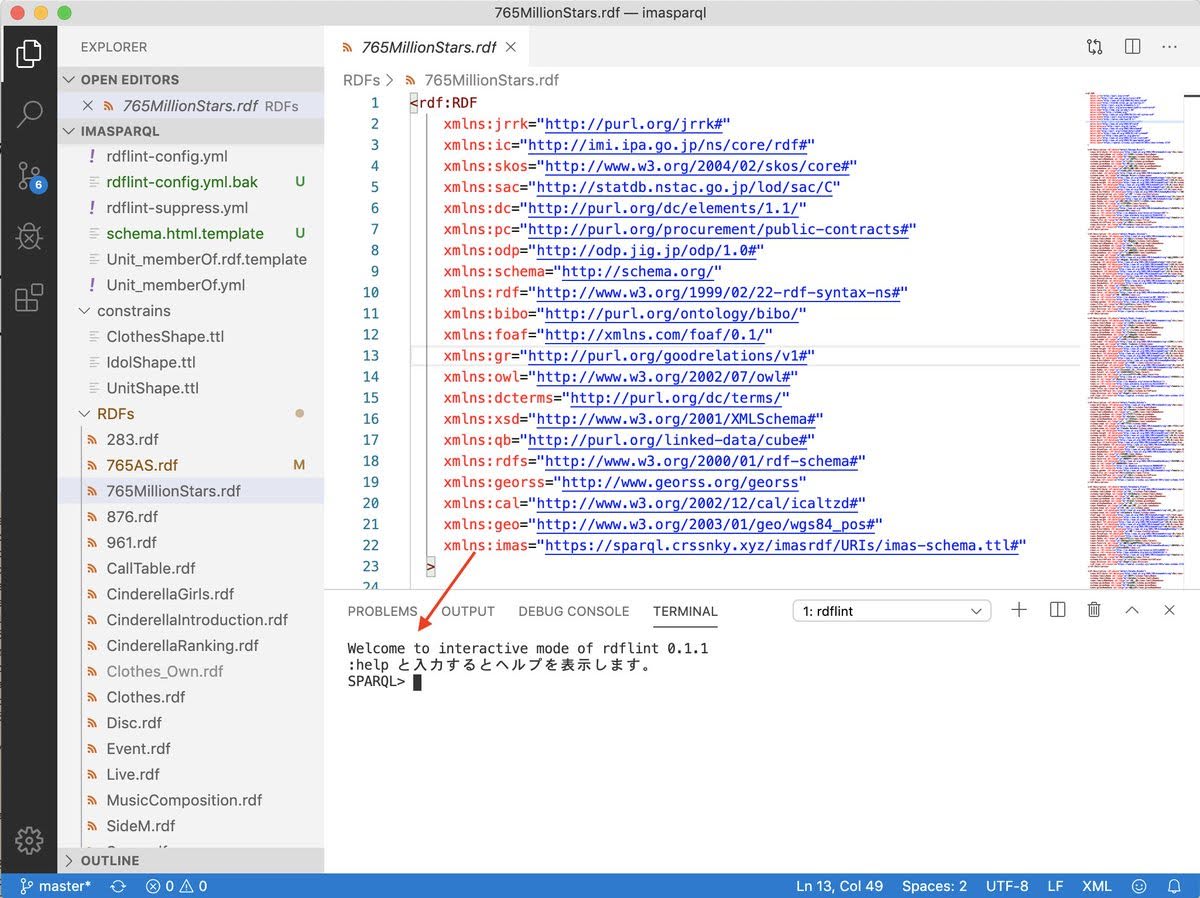This screenshot has height=898, width=1200.
Task: Click the RDFs breadcrumb segment
Action: pos(361,80)
